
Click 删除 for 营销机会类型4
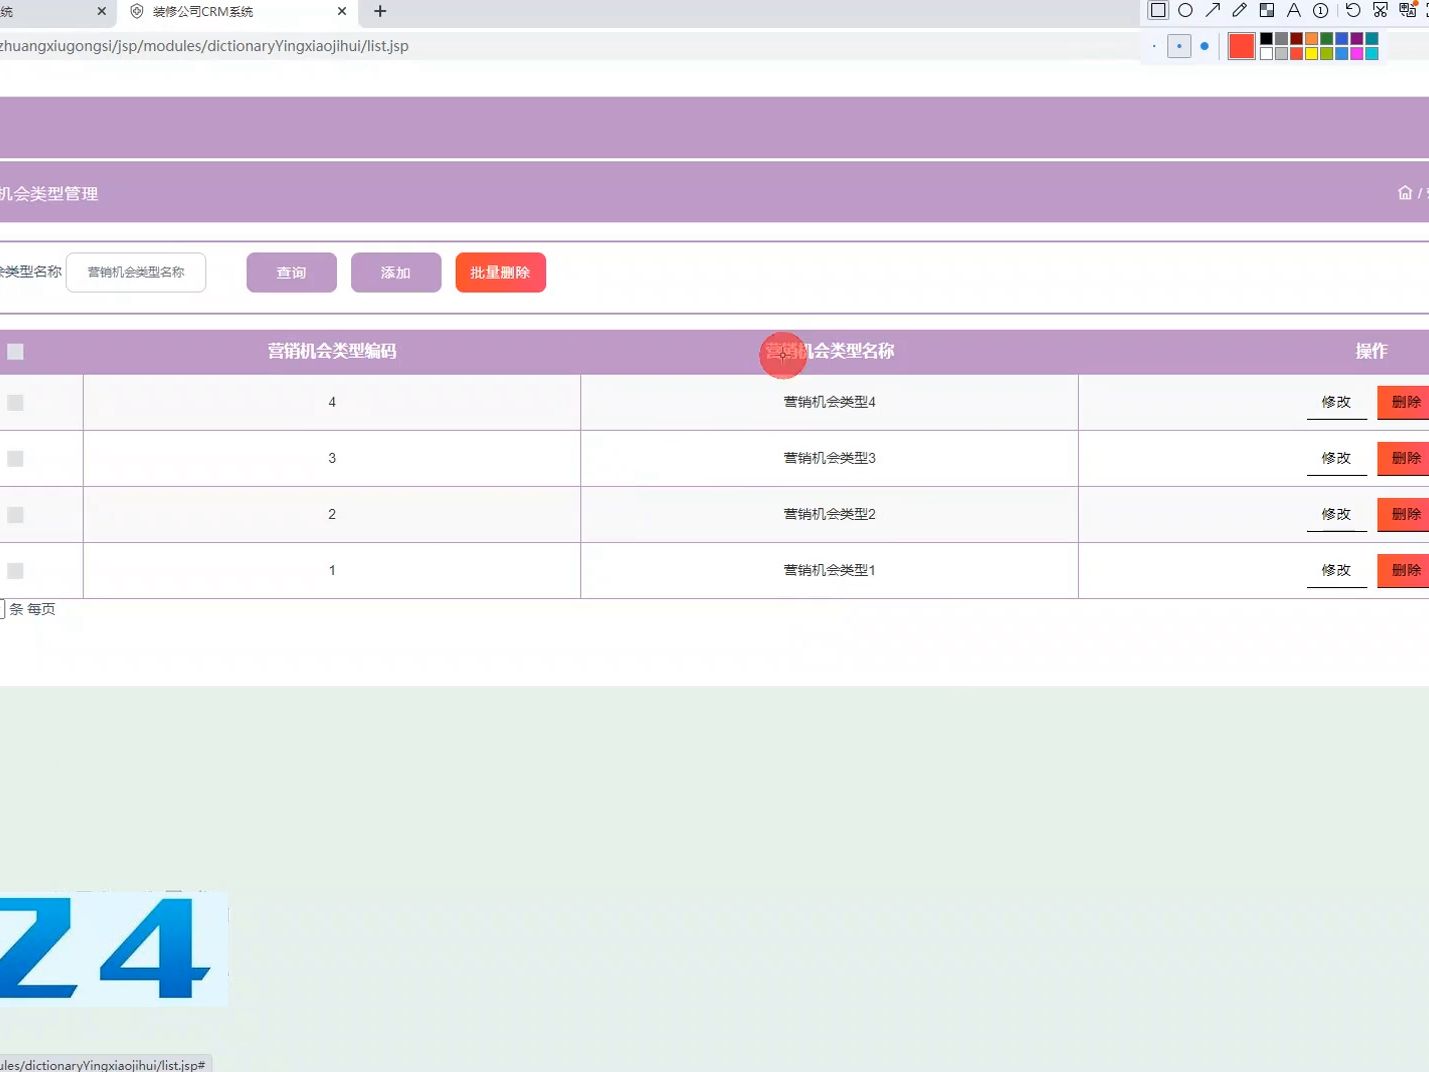1404,402
